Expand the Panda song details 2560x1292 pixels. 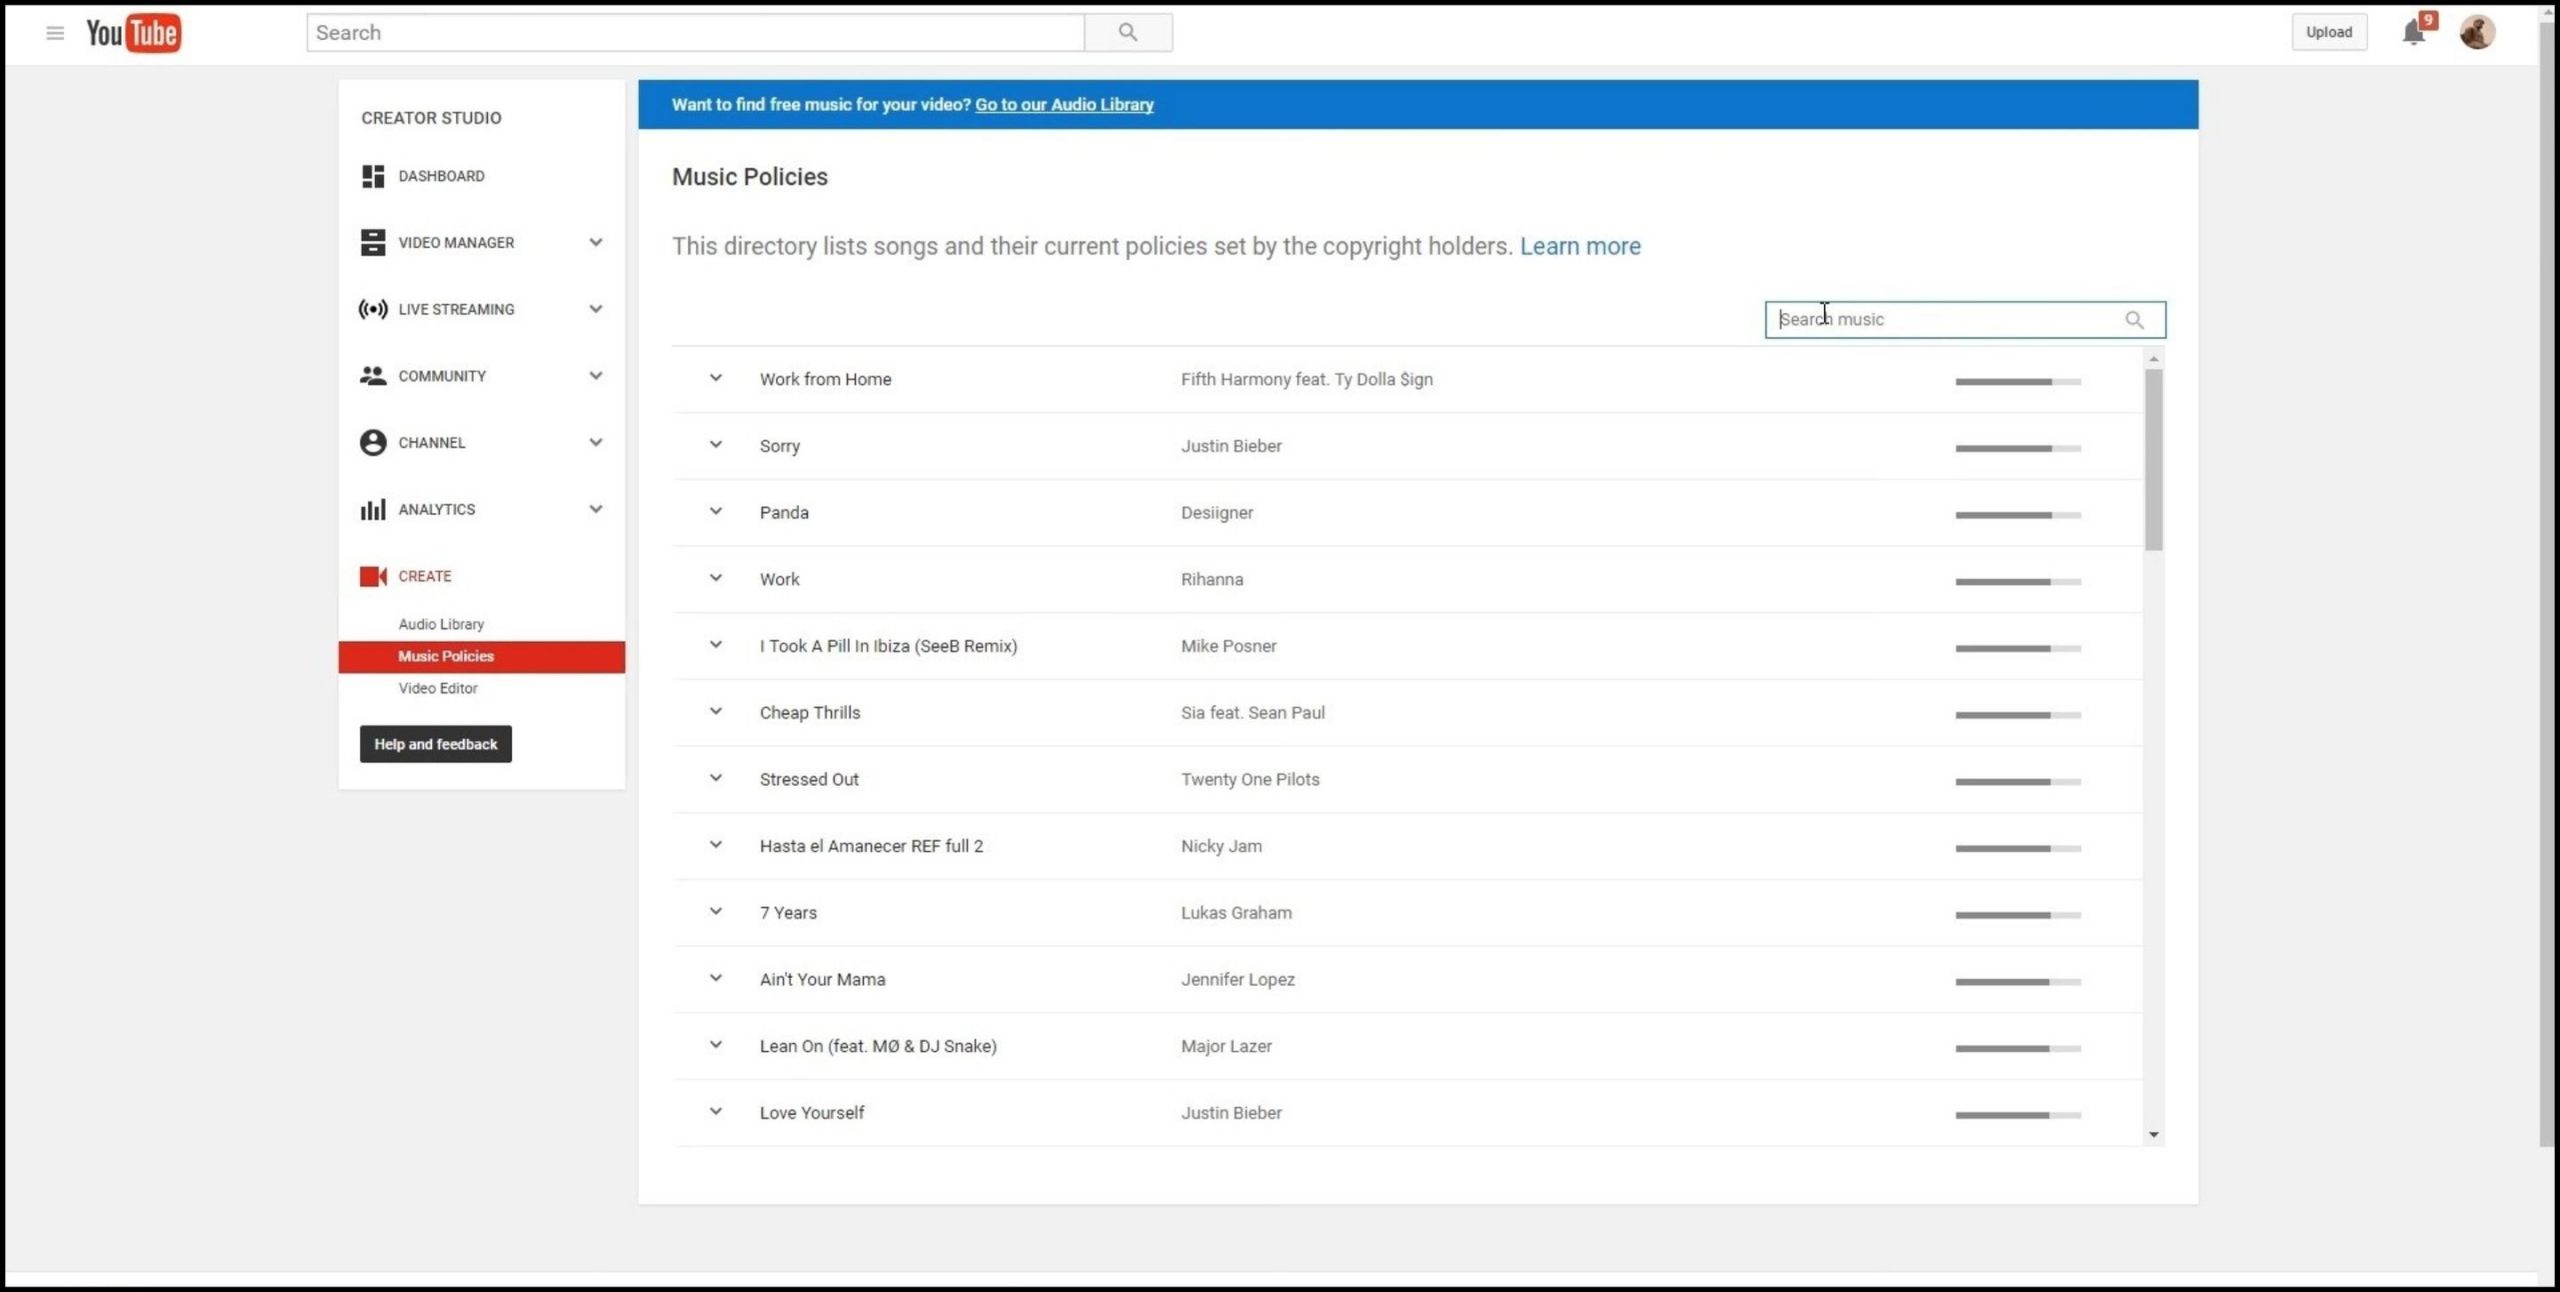point(715,511)
